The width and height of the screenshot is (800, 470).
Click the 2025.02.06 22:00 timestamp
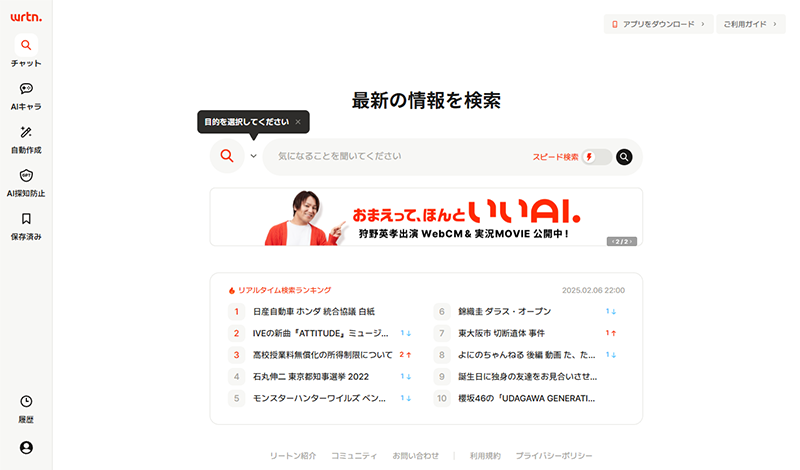pyautogui.click(x=593, y=290)
